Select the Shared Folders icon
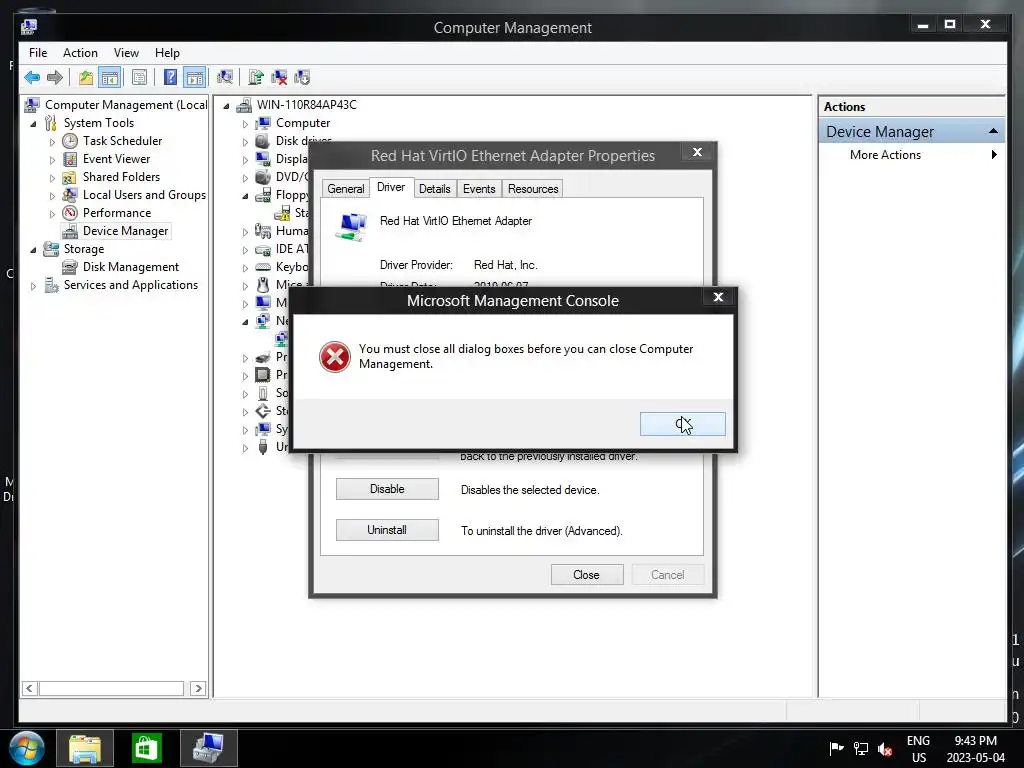 coord(70,177)
